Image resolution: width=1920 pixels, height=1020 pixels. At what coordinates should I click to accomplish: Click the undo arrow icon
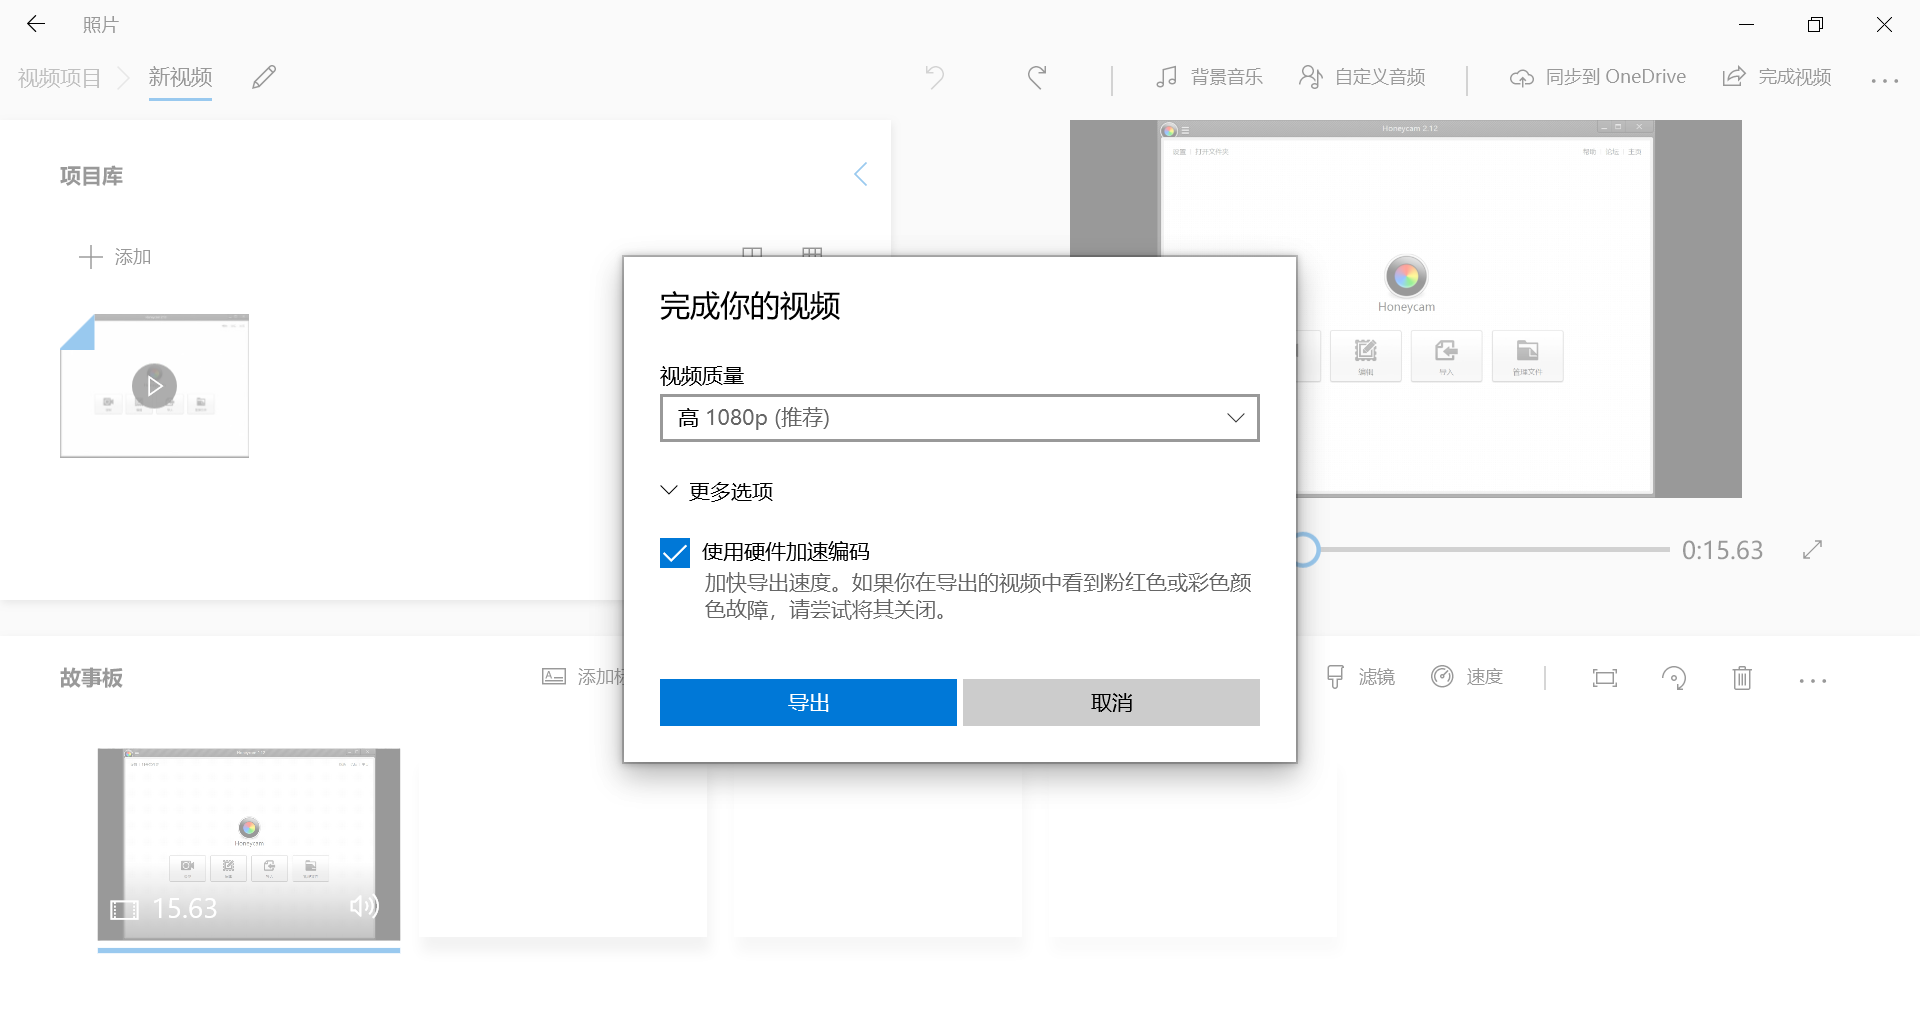coord(935,77)
